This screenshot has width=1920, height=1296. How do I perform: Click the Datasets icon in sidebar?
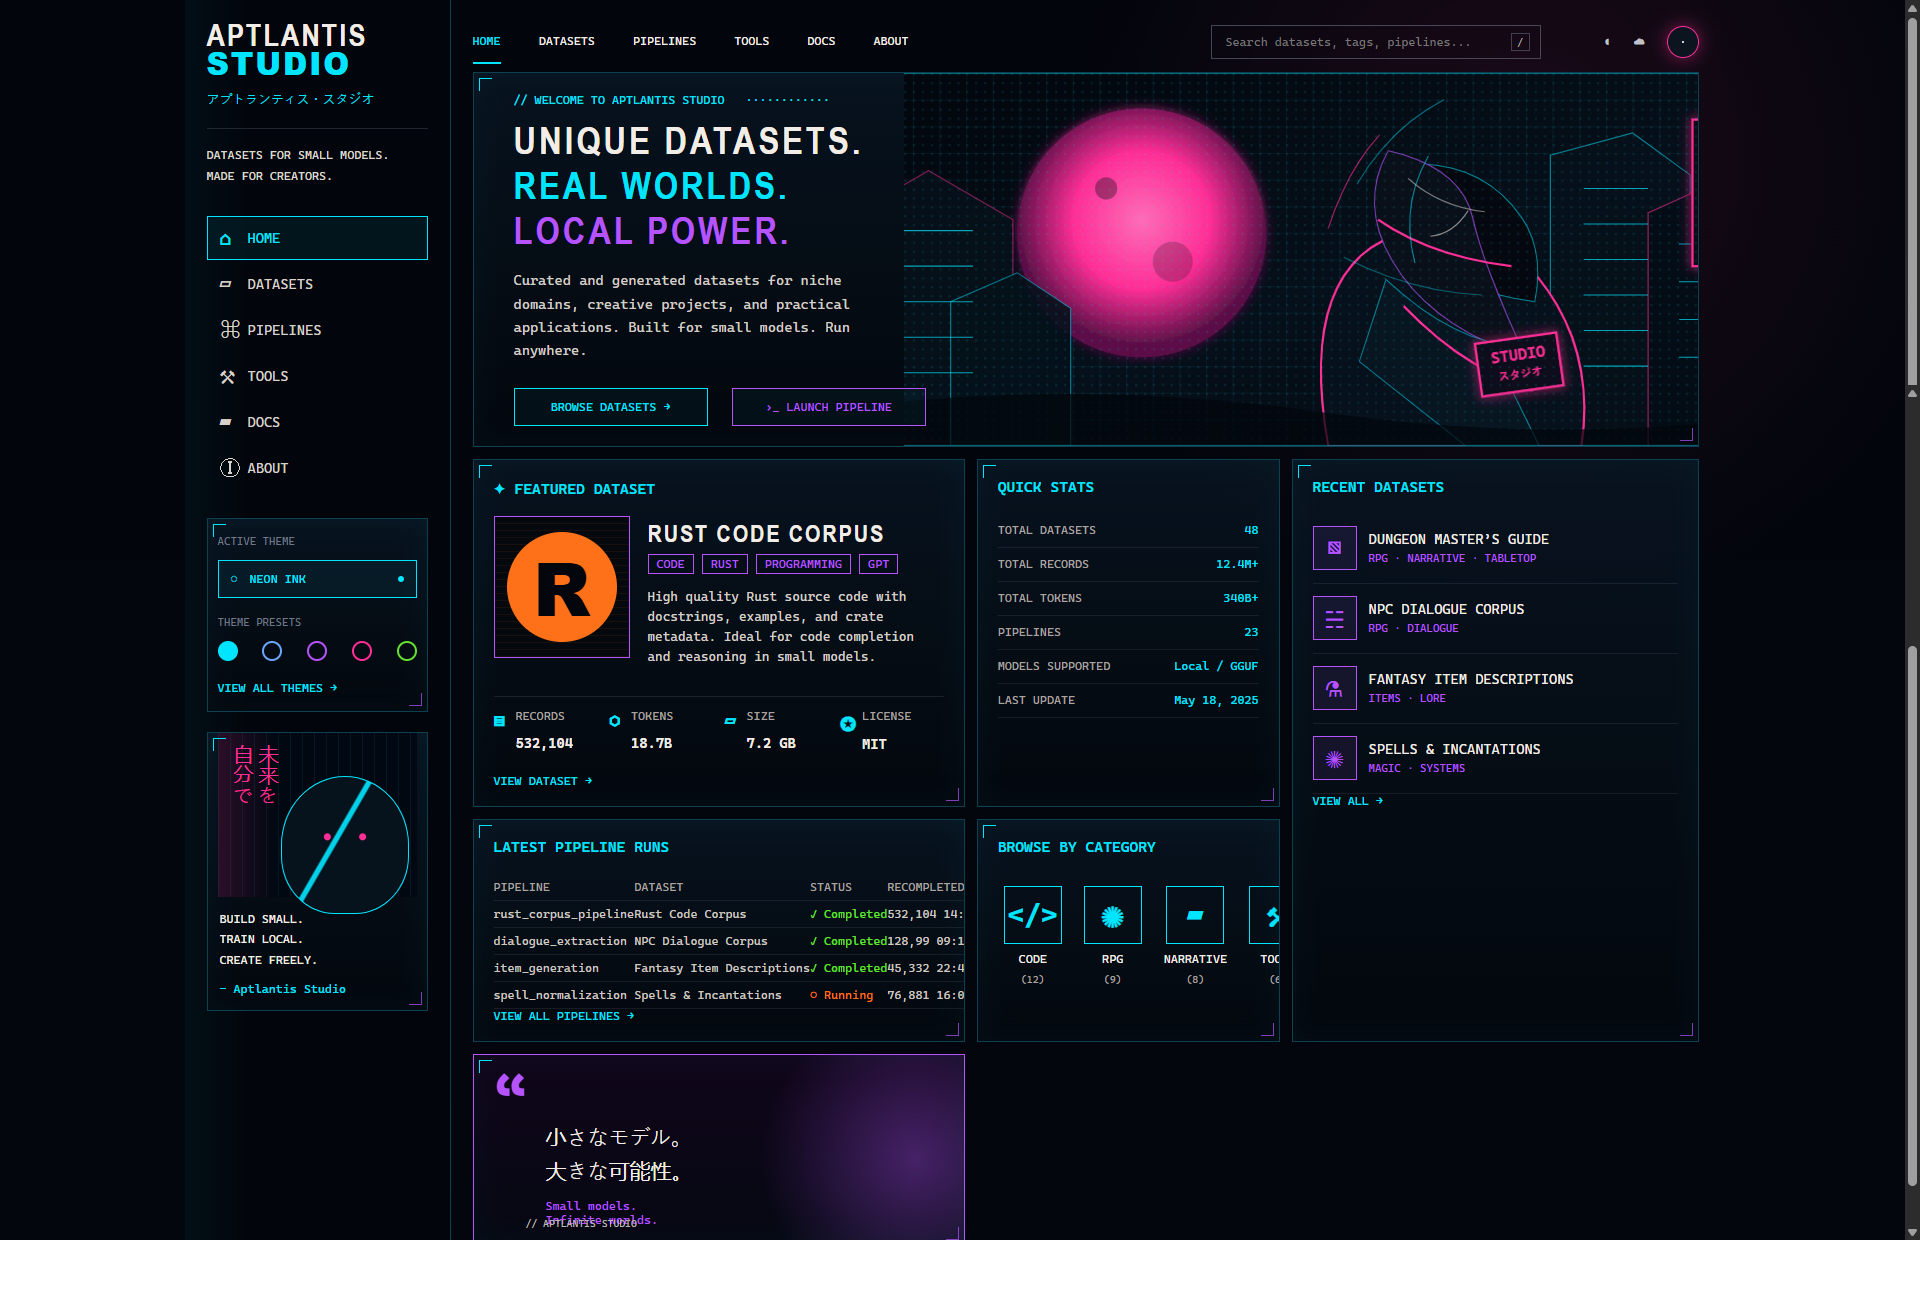point(226,285)
